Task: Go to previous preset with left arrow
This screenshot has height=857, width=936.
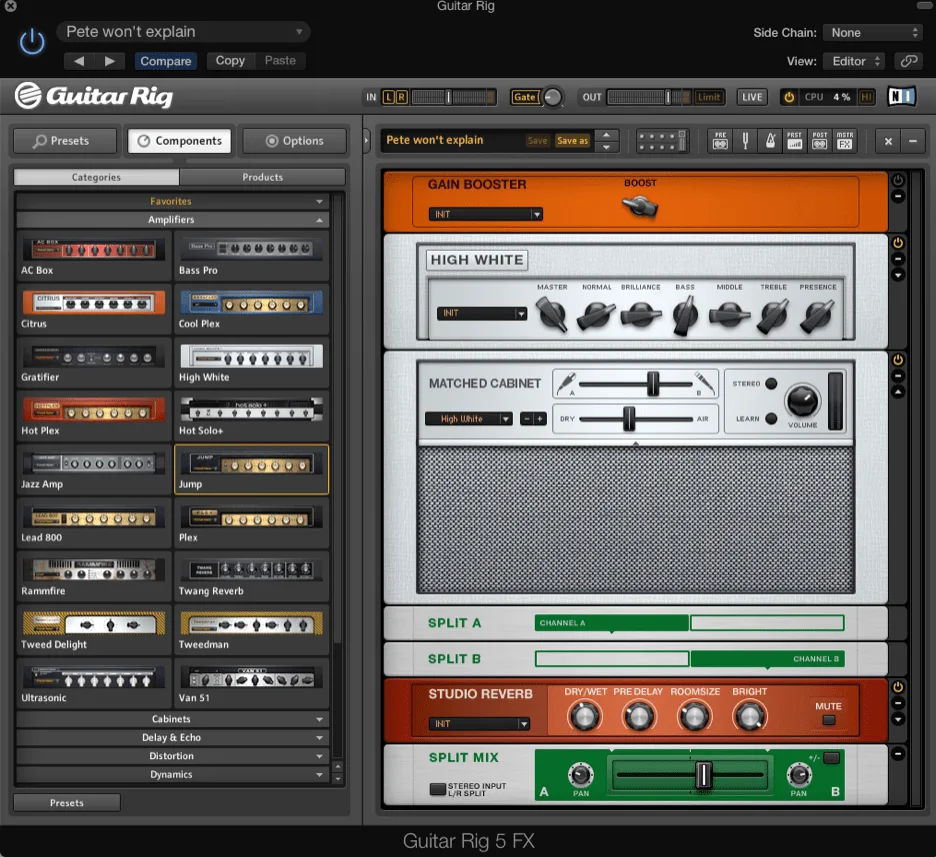Action: coord(79,61)
